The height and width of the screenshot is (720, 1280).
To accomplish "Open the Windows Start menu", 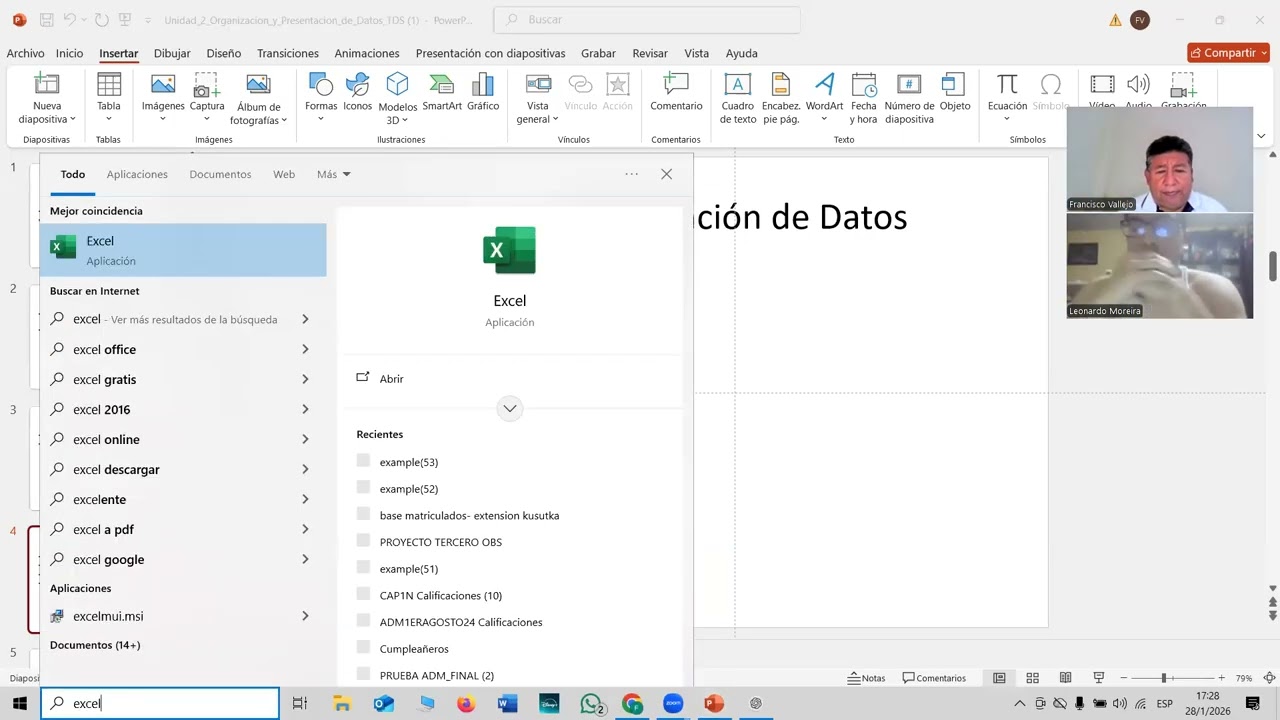I will click(19, 704).
